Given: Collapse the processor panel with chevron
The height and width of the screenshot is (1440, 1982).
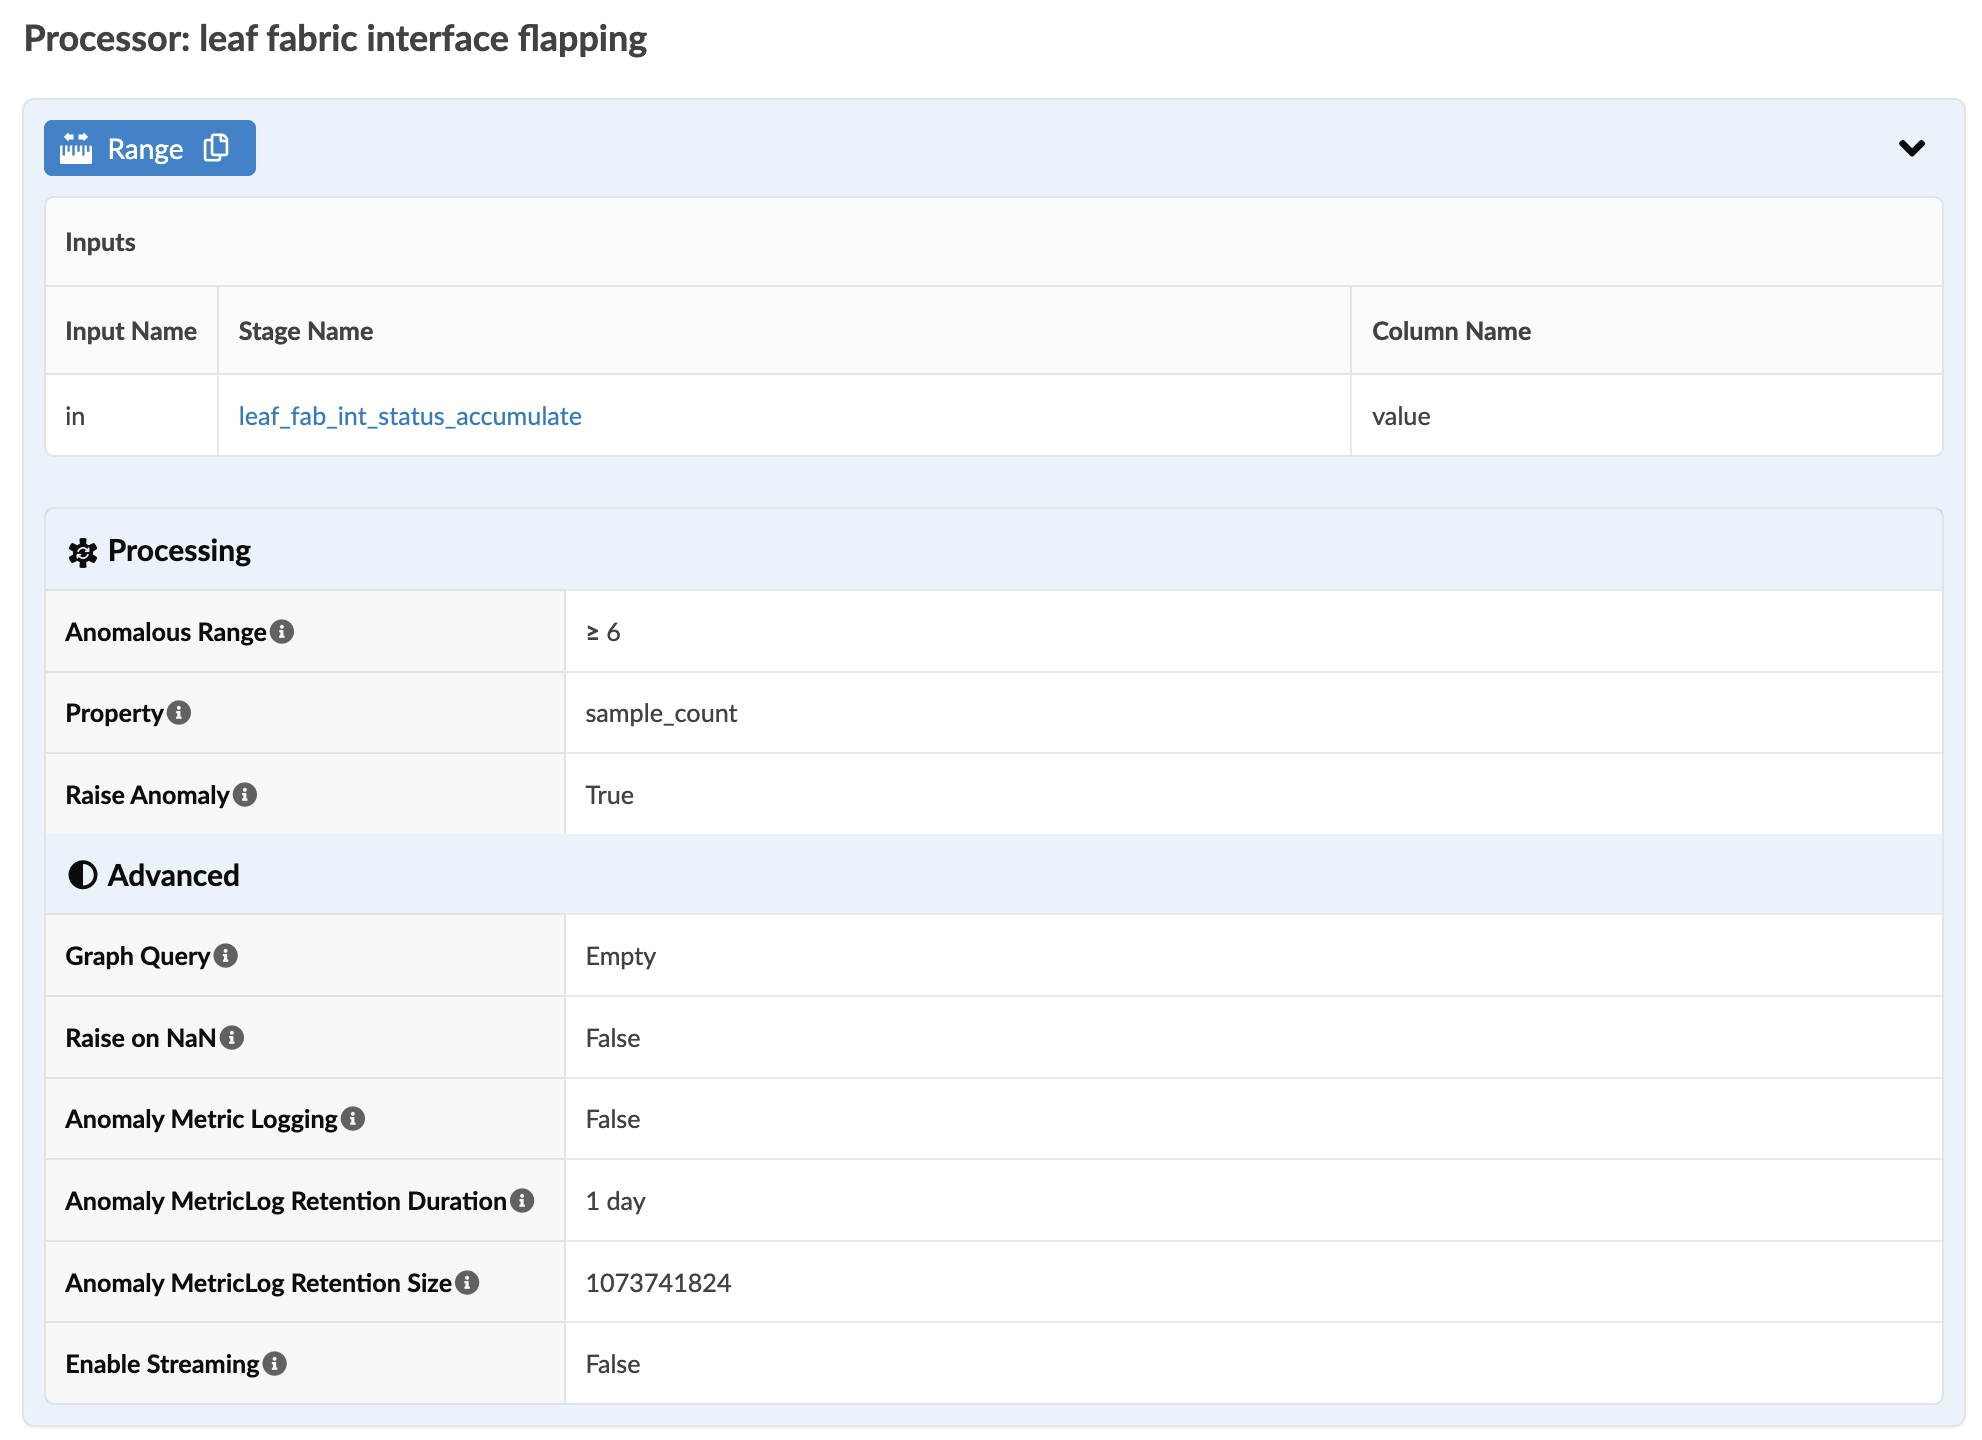Looking at the screenshot, I should pyautogui.click(x=1911, y=148).
